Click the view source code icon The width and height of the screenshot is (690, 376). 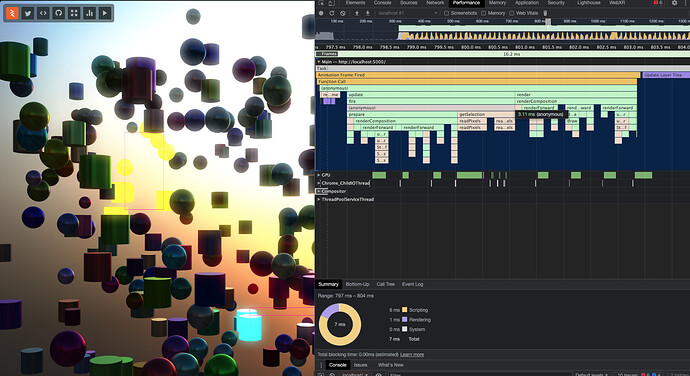click(x=43, y=13)
